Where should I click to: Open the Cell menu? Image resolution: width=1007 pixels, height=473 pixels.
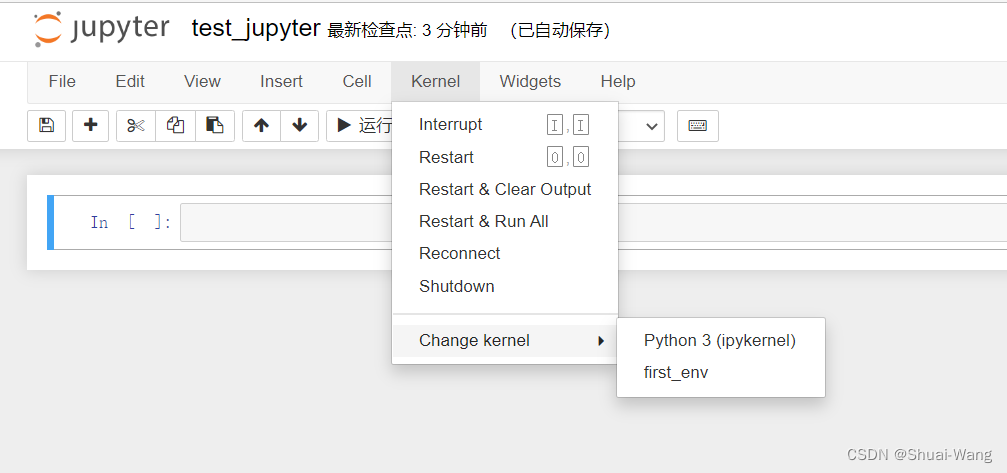pyautogui.click(x=357, y=82)
